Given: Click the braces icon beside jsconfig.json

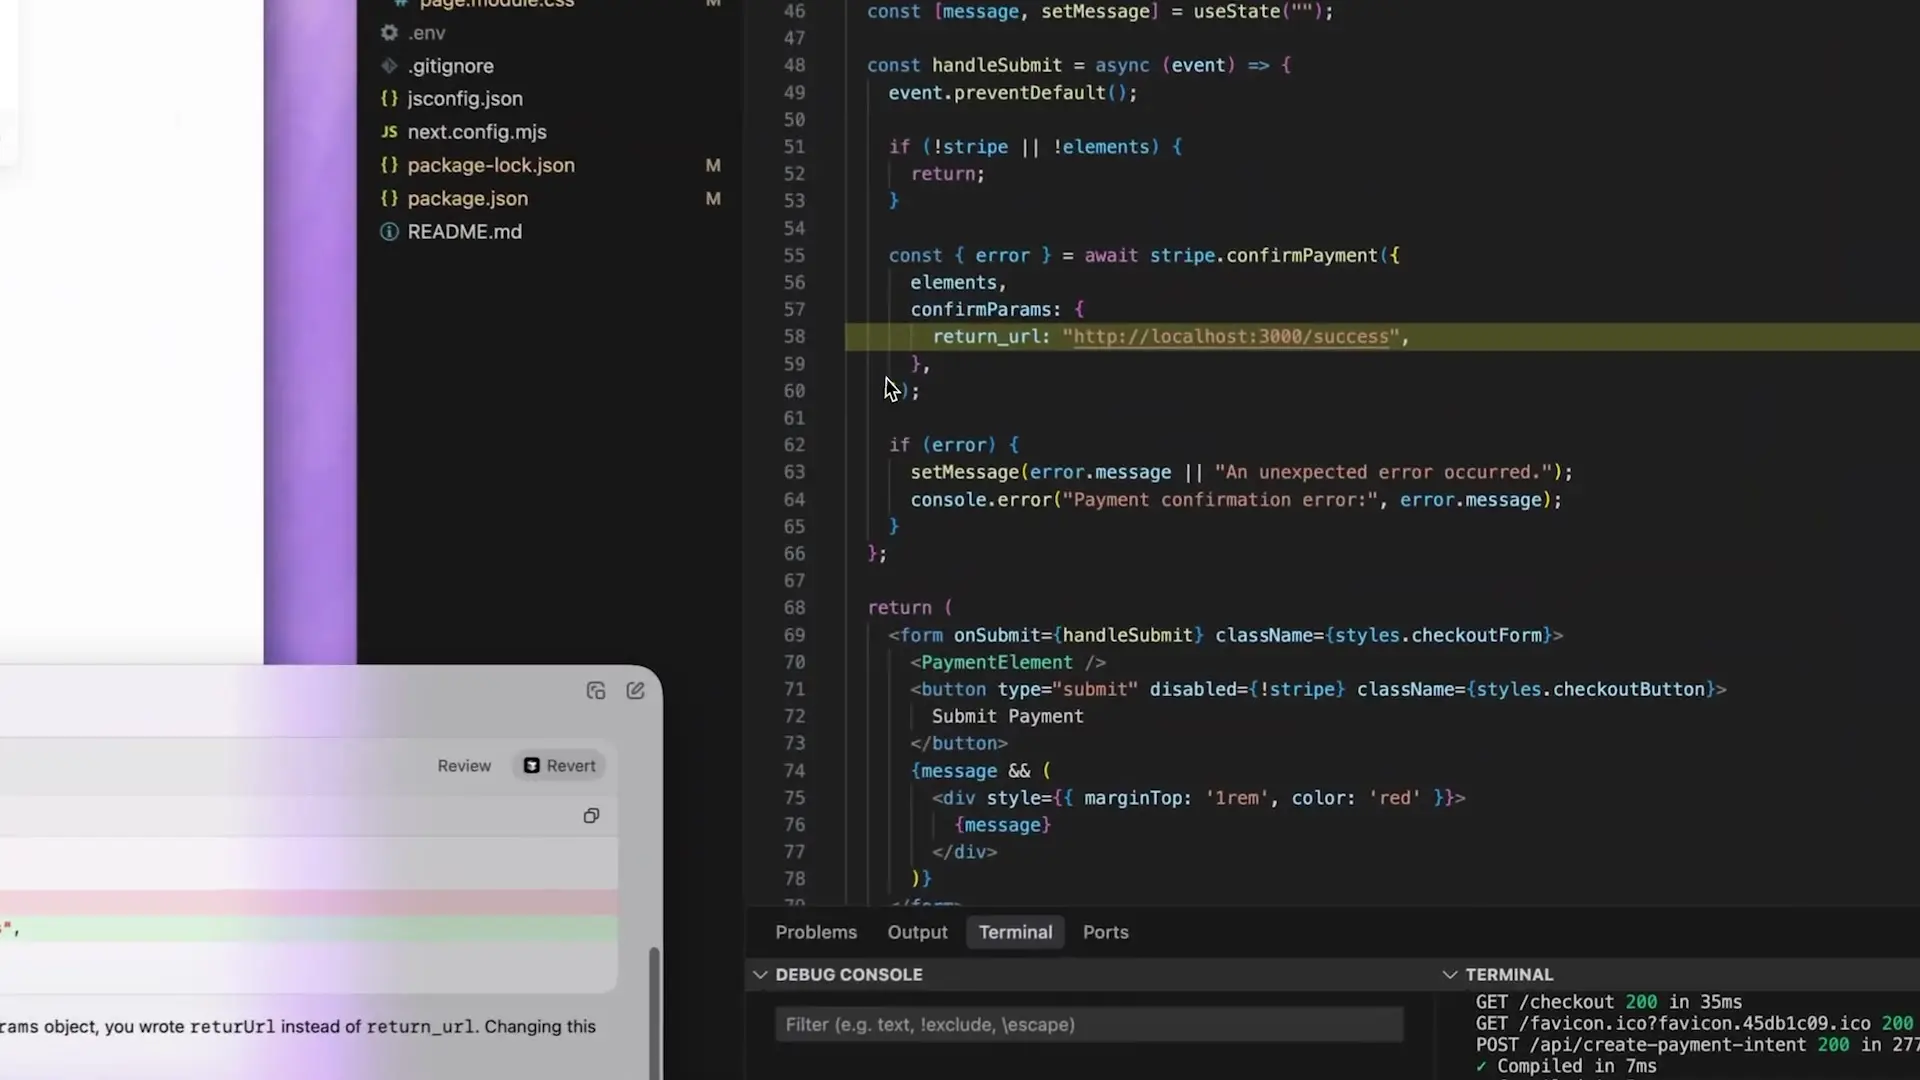Looking at the screenshot, I should click(389, 99).
